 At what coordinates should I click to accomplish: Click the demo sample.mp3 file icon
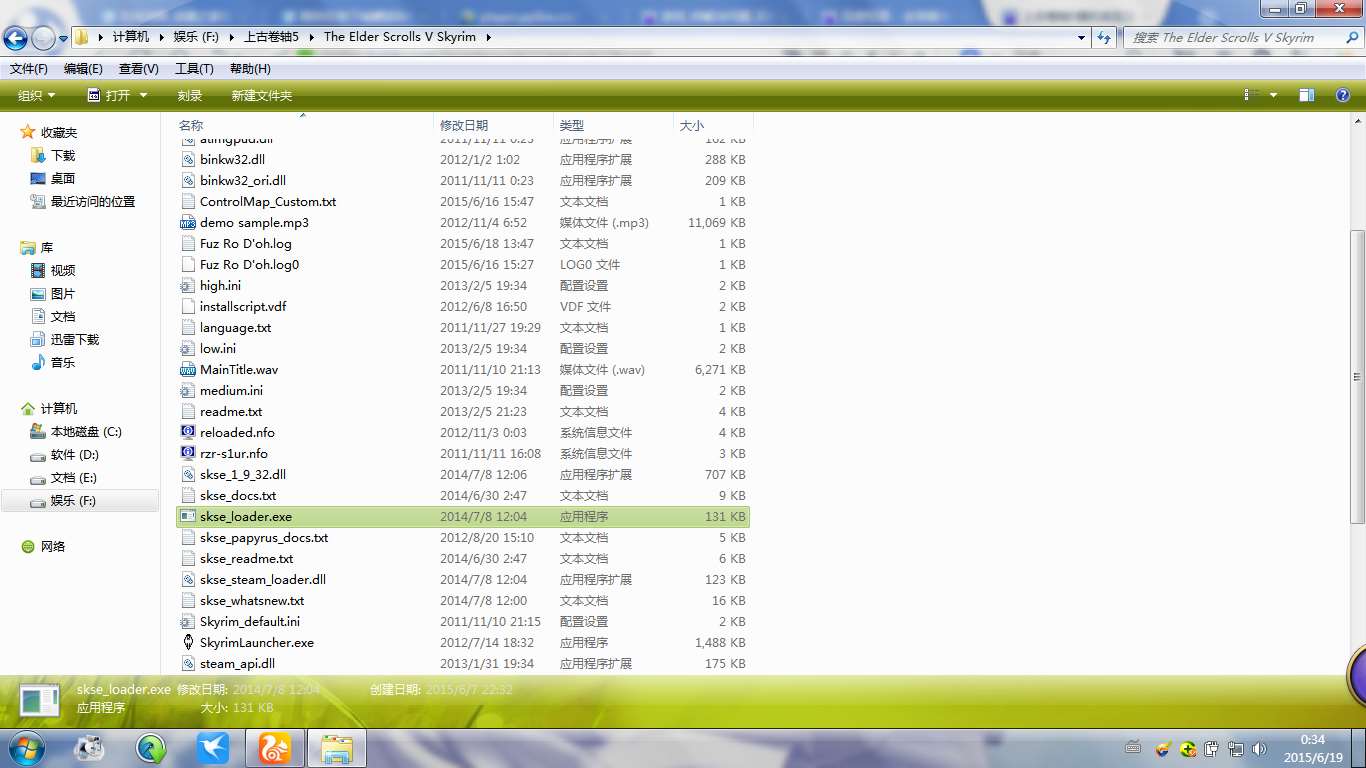pos(188,223)
